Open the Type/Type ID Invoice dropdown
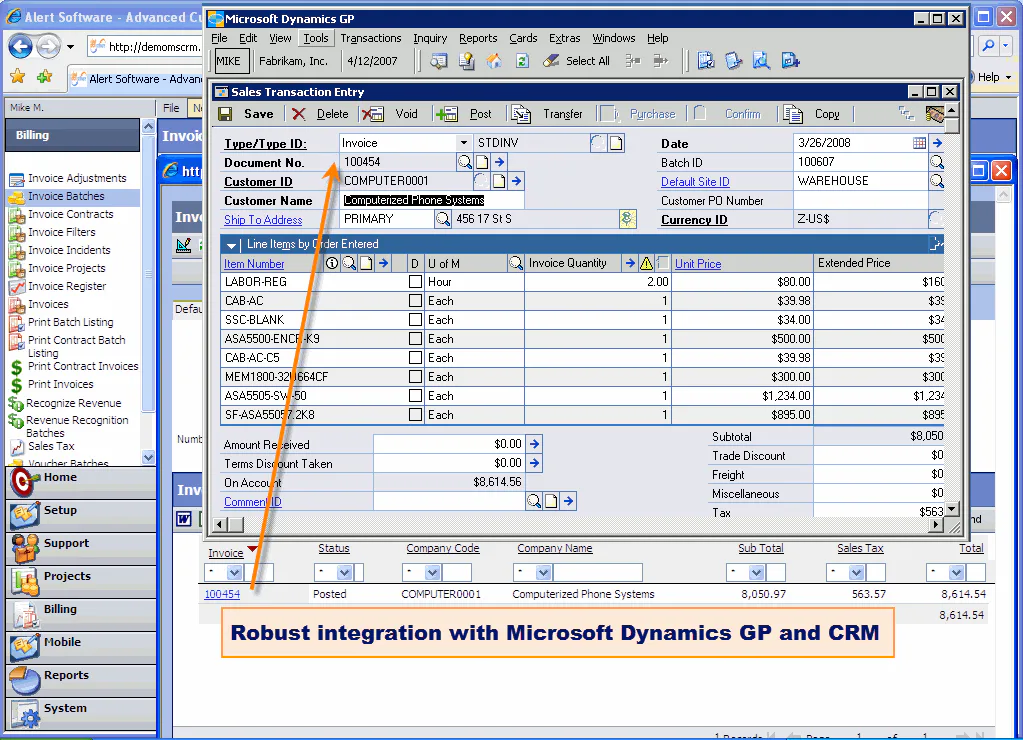The image size is (1023, 740). [463, 143]
